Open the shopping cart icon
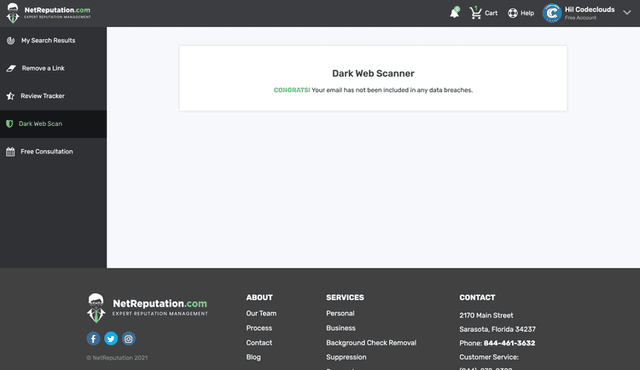 tap(476, 13)
